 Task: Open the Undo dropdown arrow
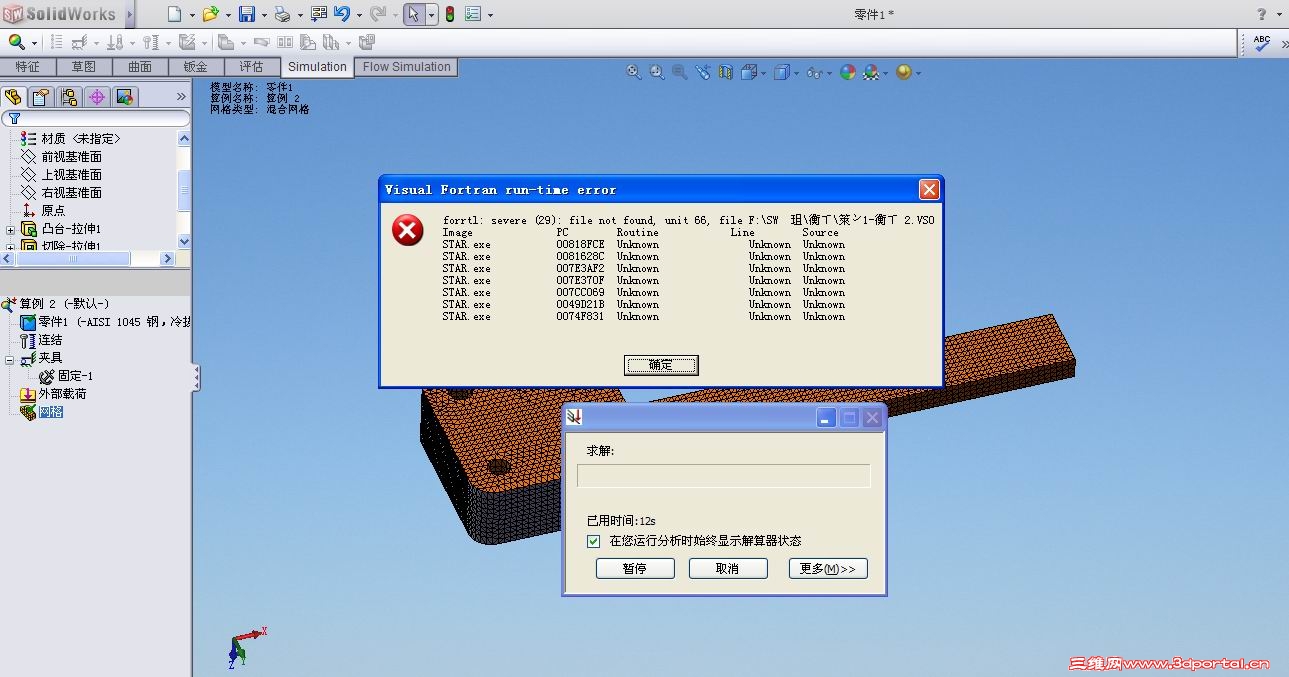coord(358,15)
